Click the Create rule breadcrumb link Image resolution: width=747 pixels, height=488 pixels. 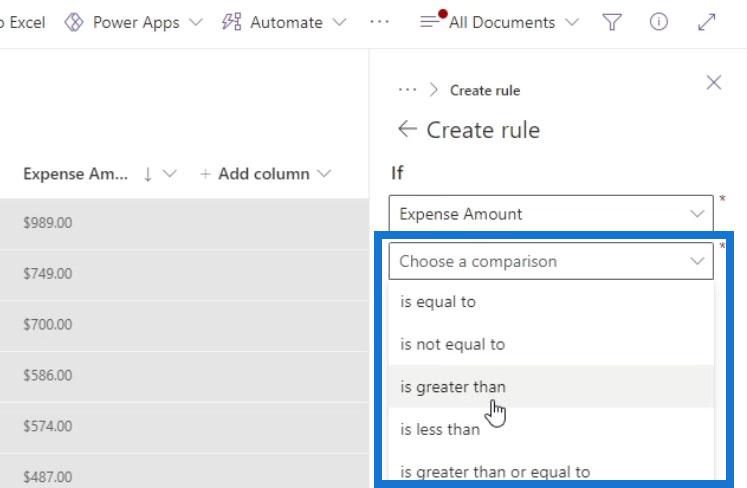(x=485, y=90)
